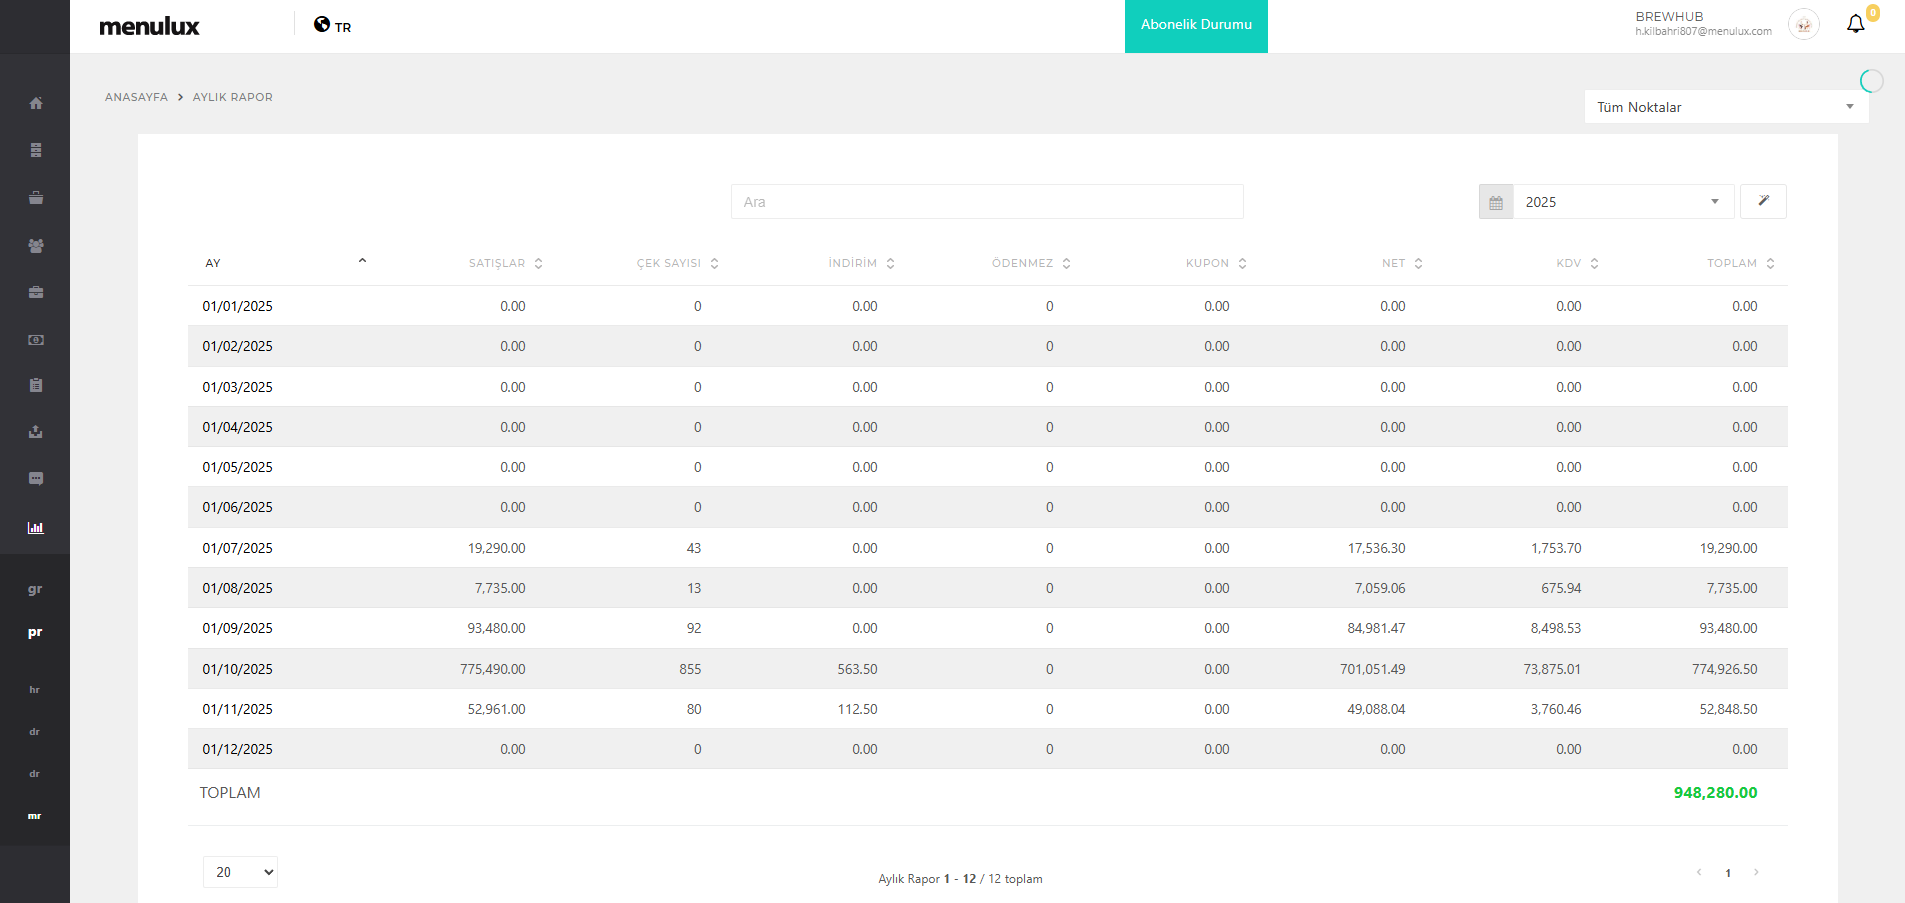
Task: Click the Ara search field
Action: pos(987,202)
